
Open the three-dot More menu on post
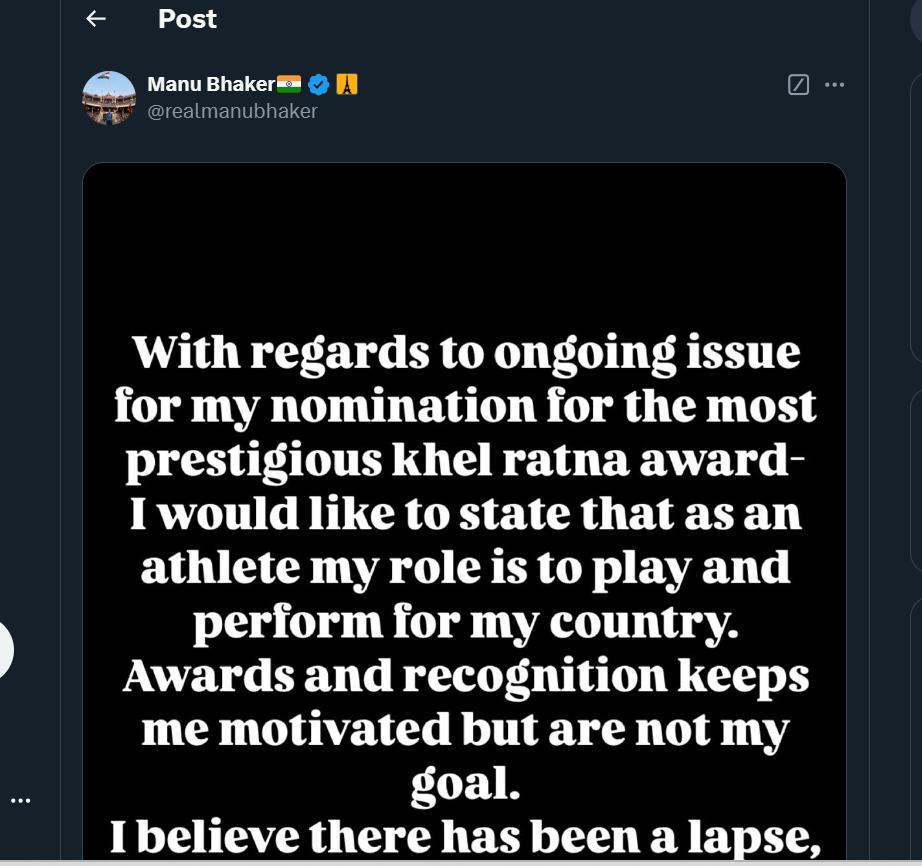click(x=834, y=85)
